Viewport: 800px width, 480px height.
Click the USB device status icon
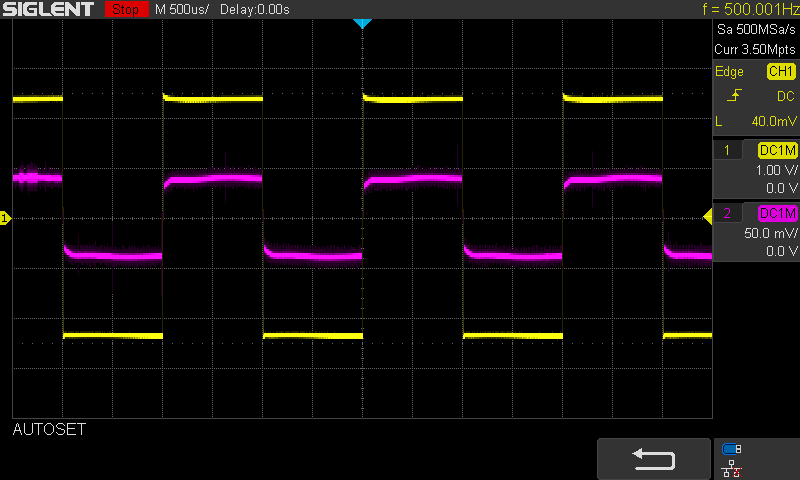point(732,449)
